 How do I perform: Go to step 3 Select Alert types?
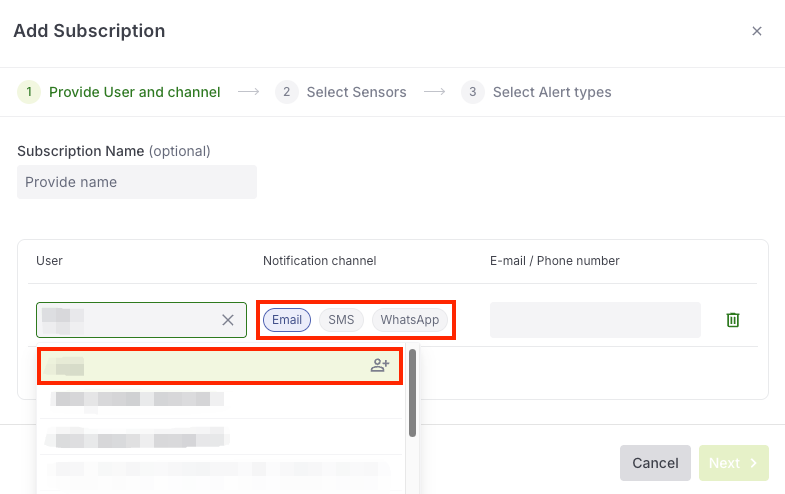536,92
